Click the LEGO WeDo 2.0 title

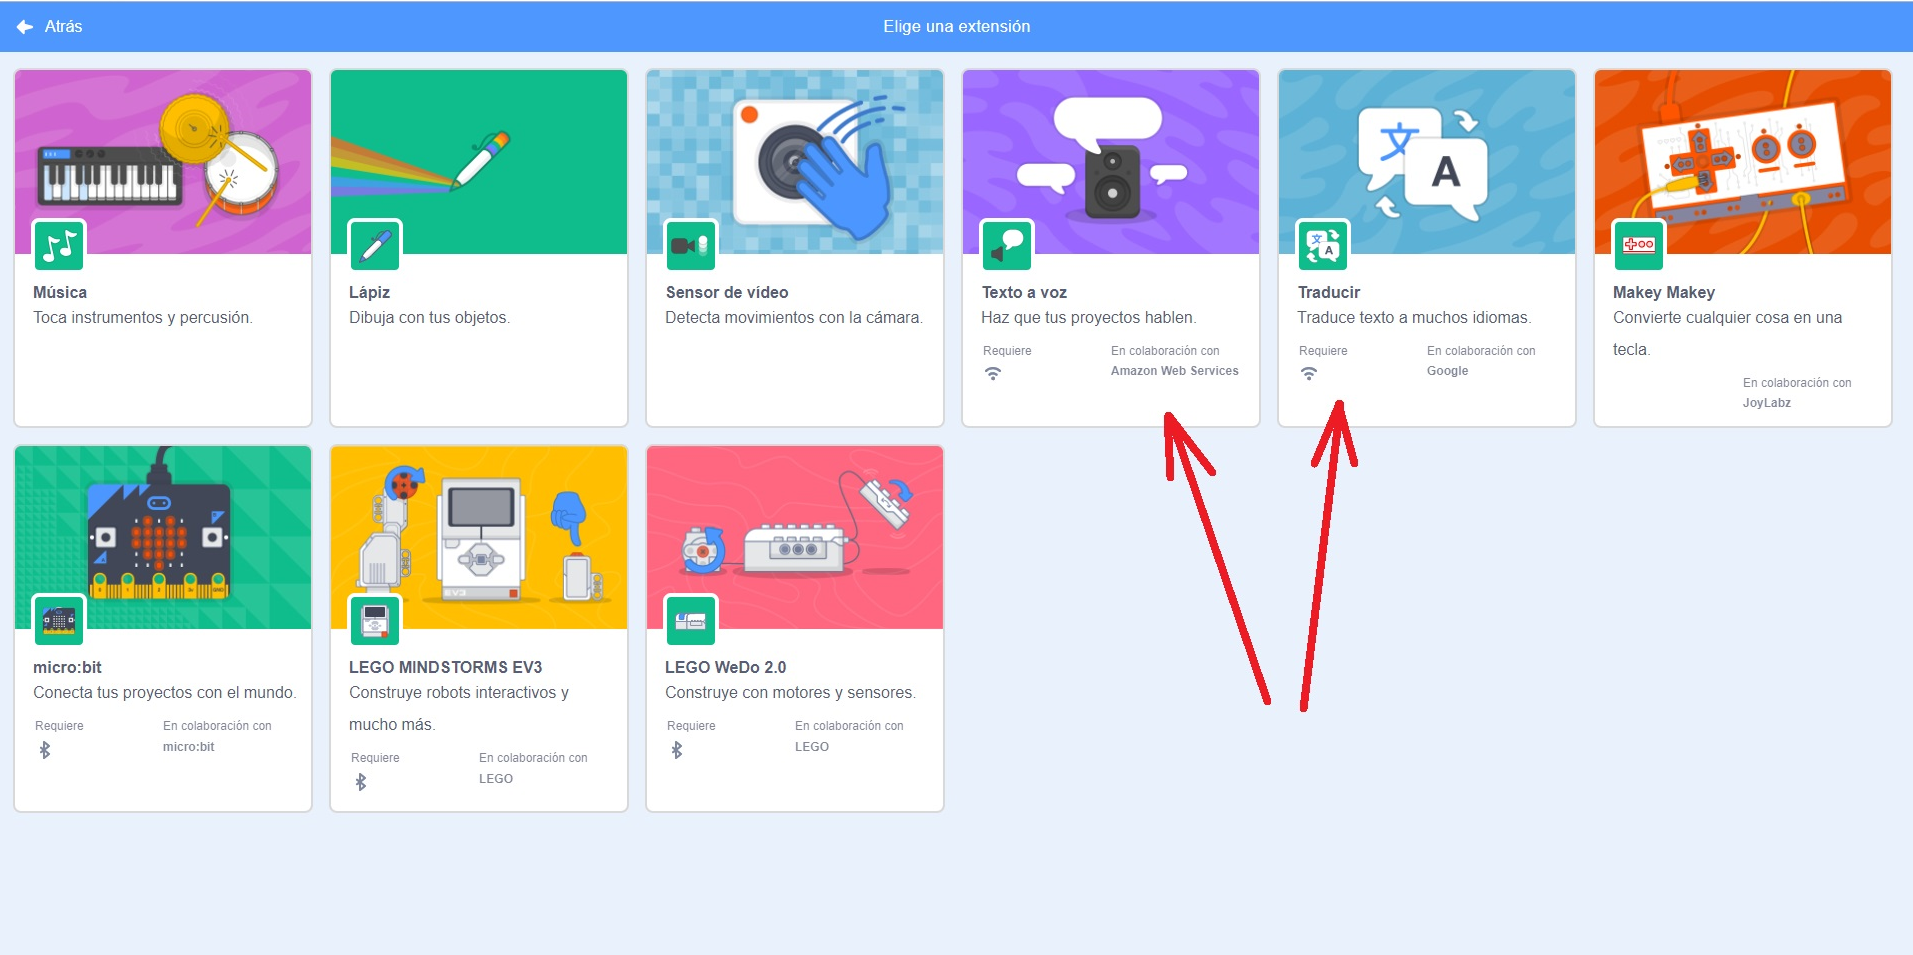(x=725, y=667)
